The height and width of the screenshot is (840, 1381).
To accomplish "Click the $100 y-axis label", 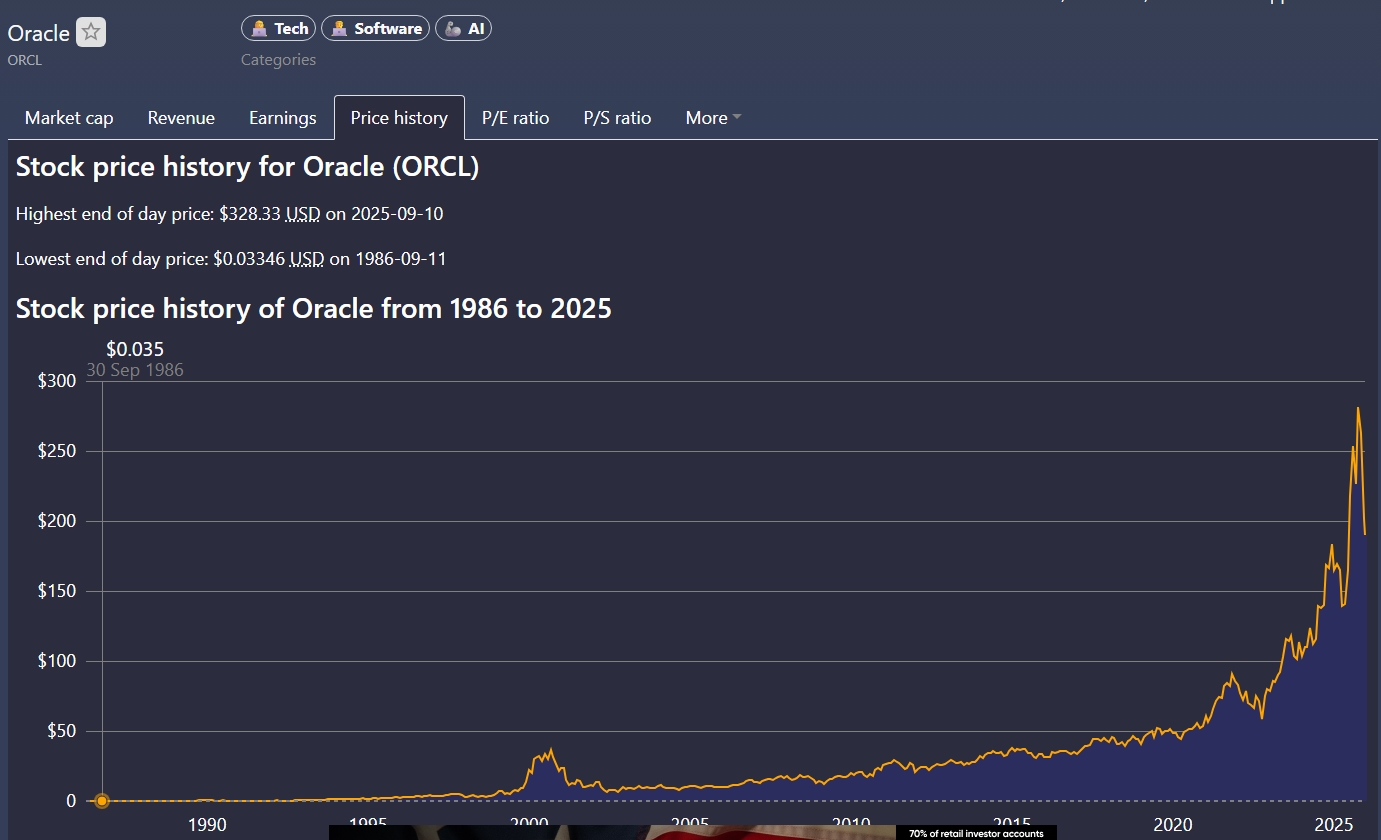I will click(57, 661).
